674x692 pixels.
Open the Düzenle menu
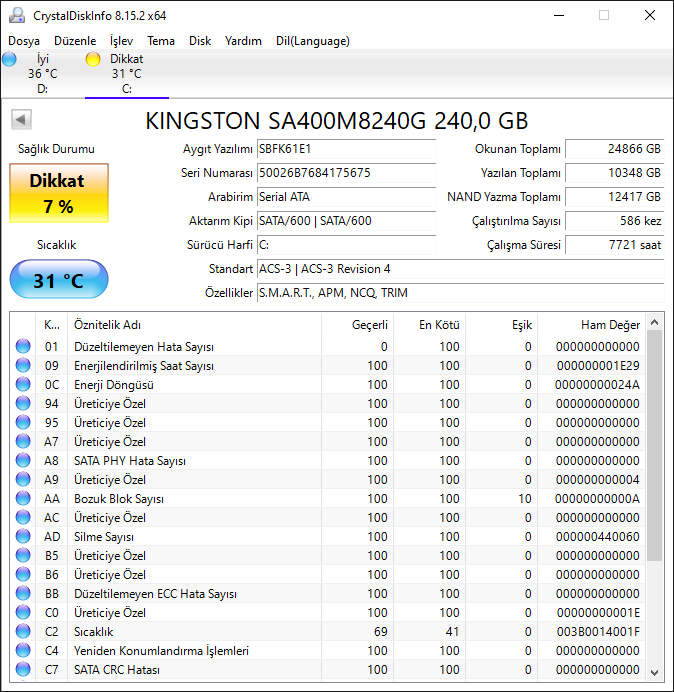75,41
